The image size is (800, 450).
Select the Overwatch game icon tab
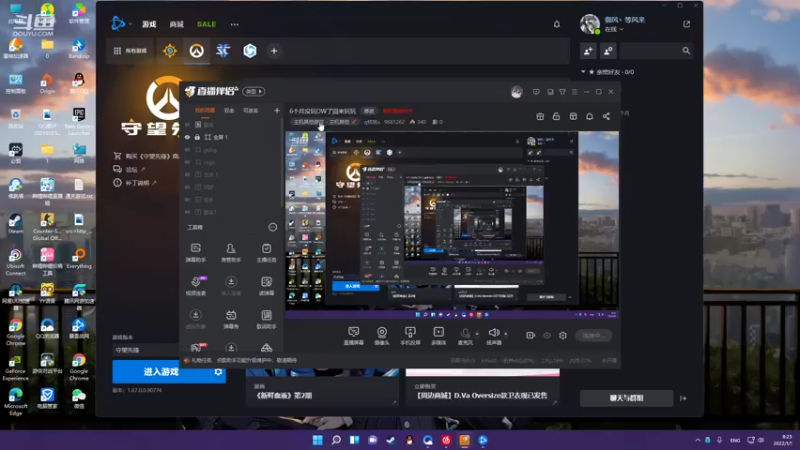coord(196,51)
